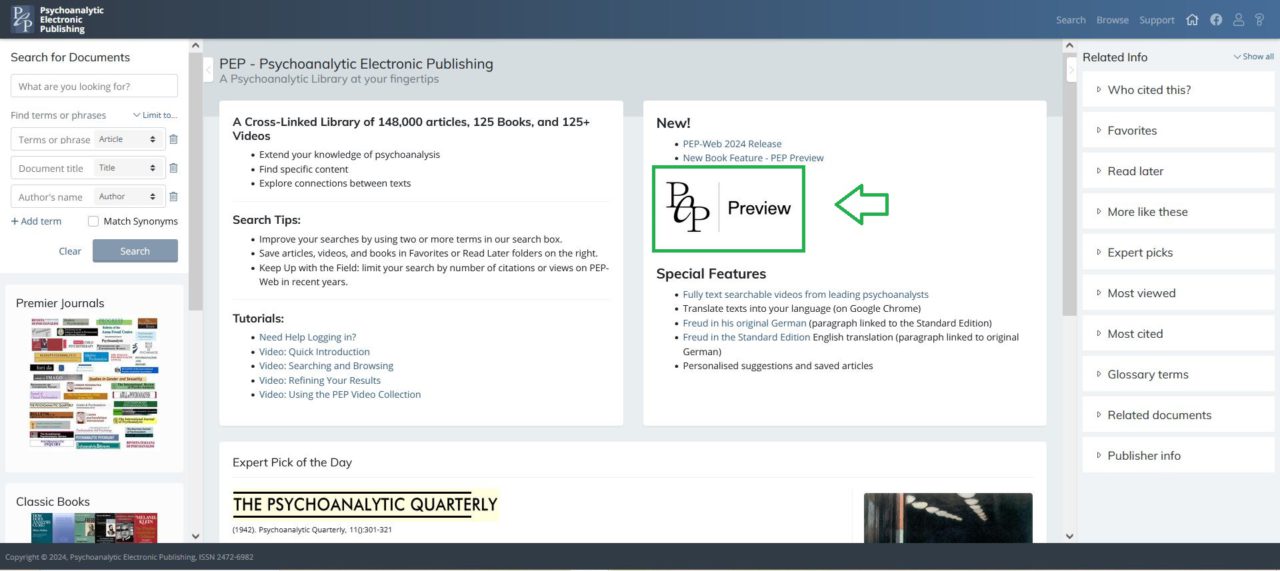Expand the Limit to options
The image size is (1280, 571).
154,116
